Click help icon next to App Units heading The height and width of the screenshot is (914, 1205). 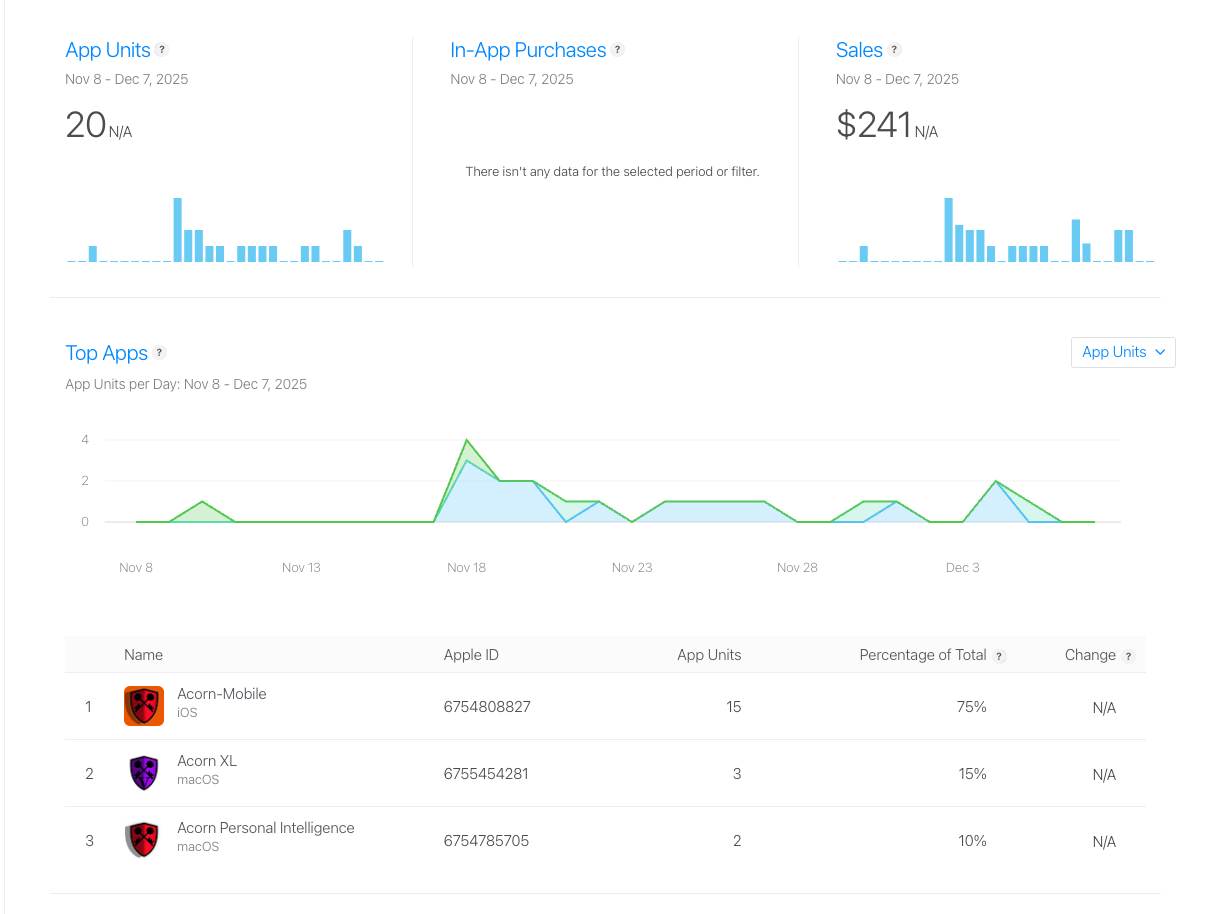pos(162,50)
